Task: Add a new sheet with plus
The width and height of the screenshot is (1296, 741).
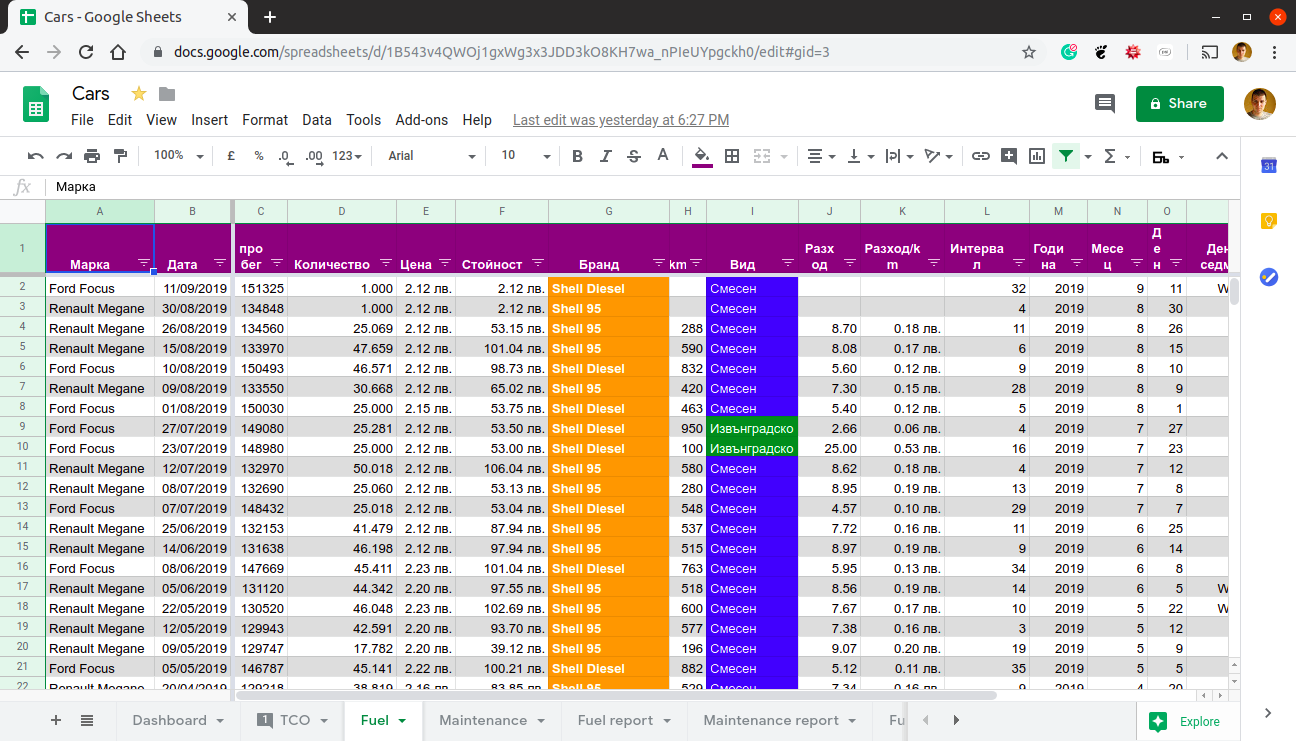Action: pos(56,720)
